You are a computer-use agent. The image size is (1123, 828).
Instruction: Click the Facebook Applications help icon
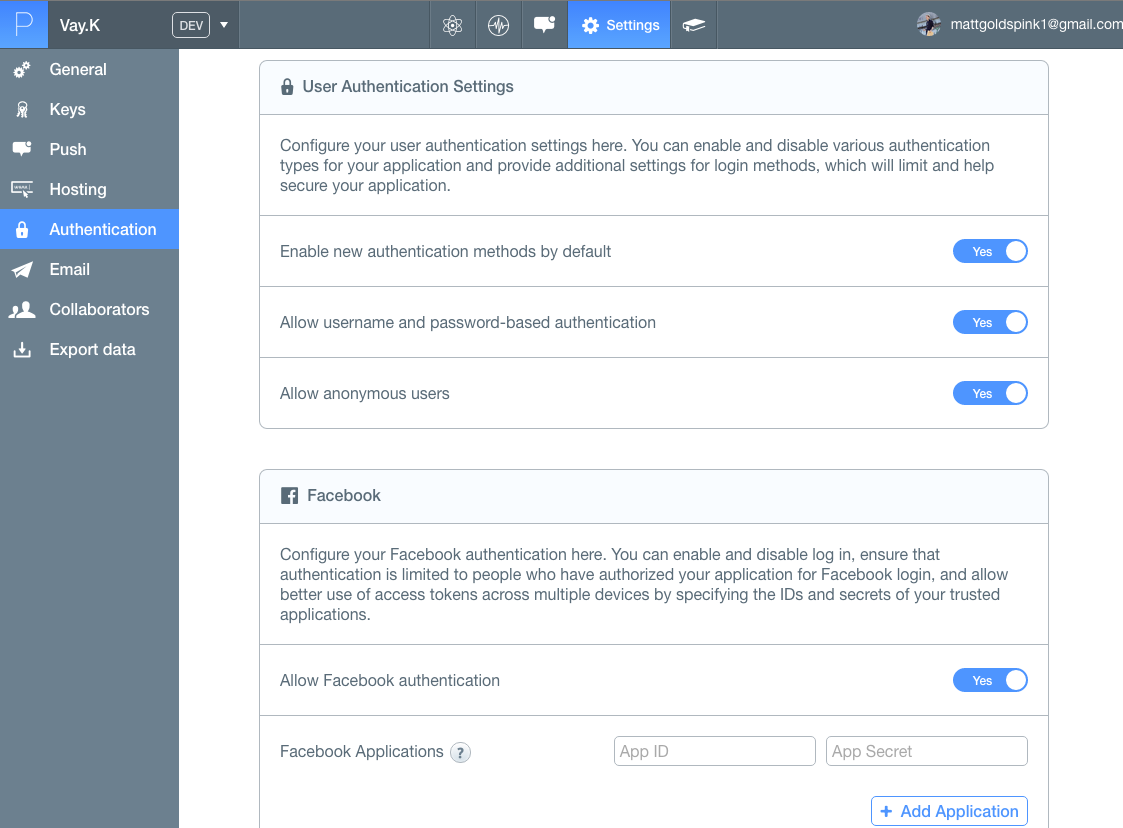click(x=460, y=752)
